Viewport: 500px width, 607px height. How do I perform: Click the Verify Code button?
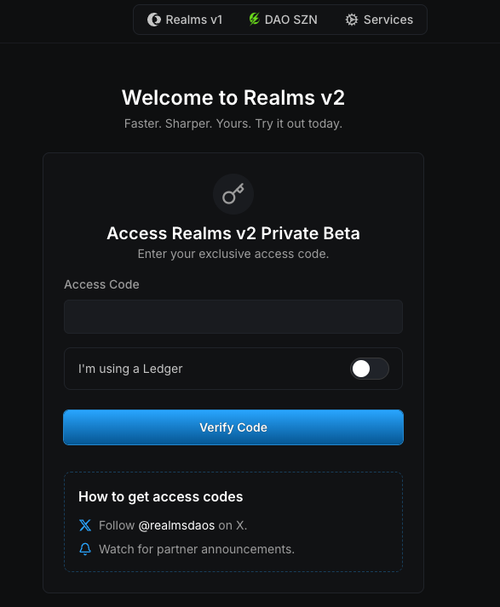click(233, 427)
